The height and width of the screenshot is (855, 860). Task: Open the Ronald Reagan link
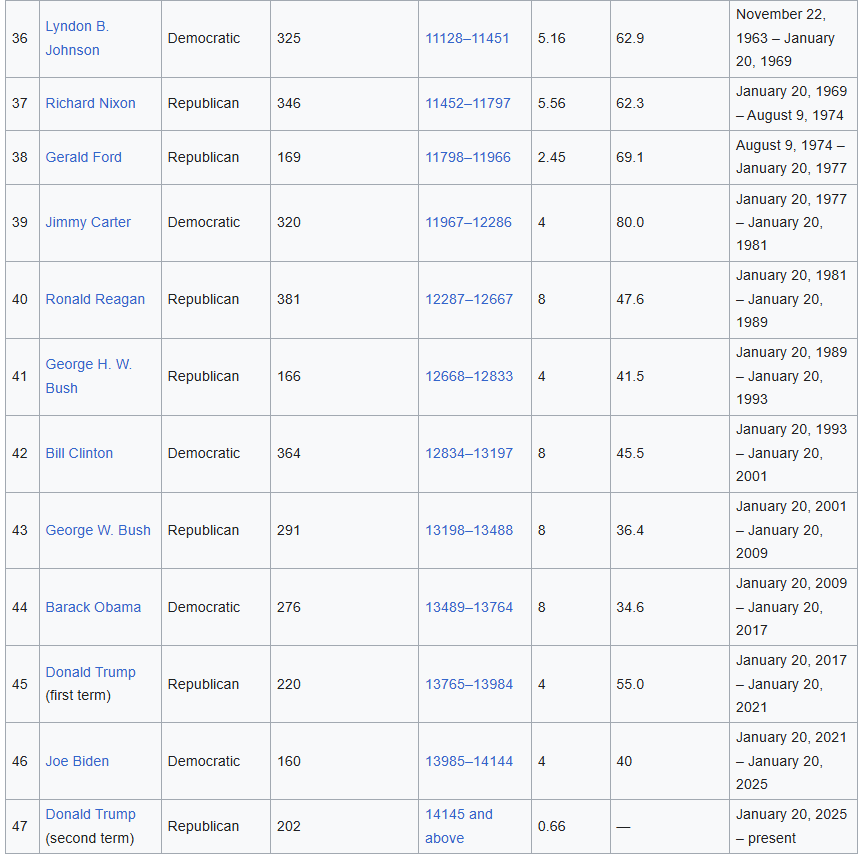(x=95, y=299)
